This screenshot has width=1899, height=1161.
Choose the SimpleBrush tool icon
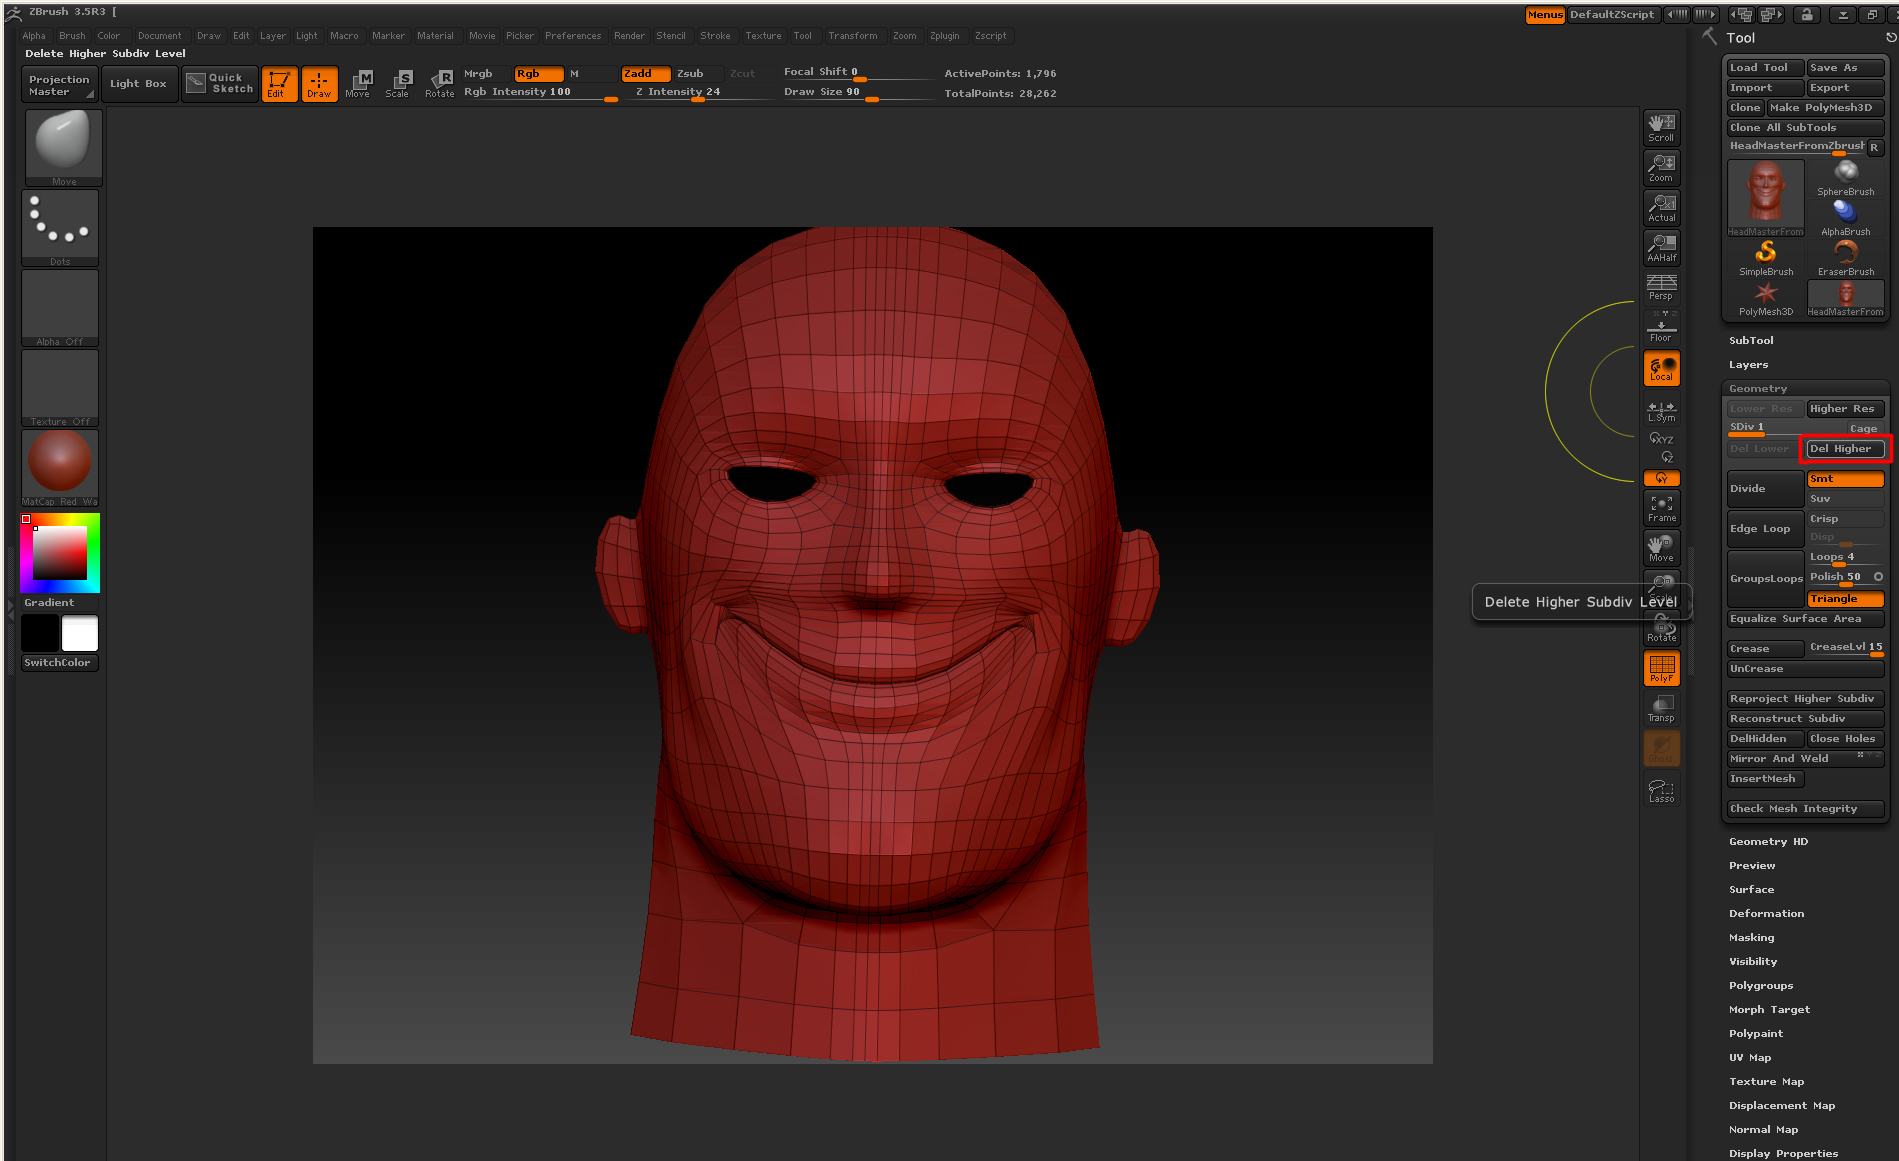(x=1766, y=256)
